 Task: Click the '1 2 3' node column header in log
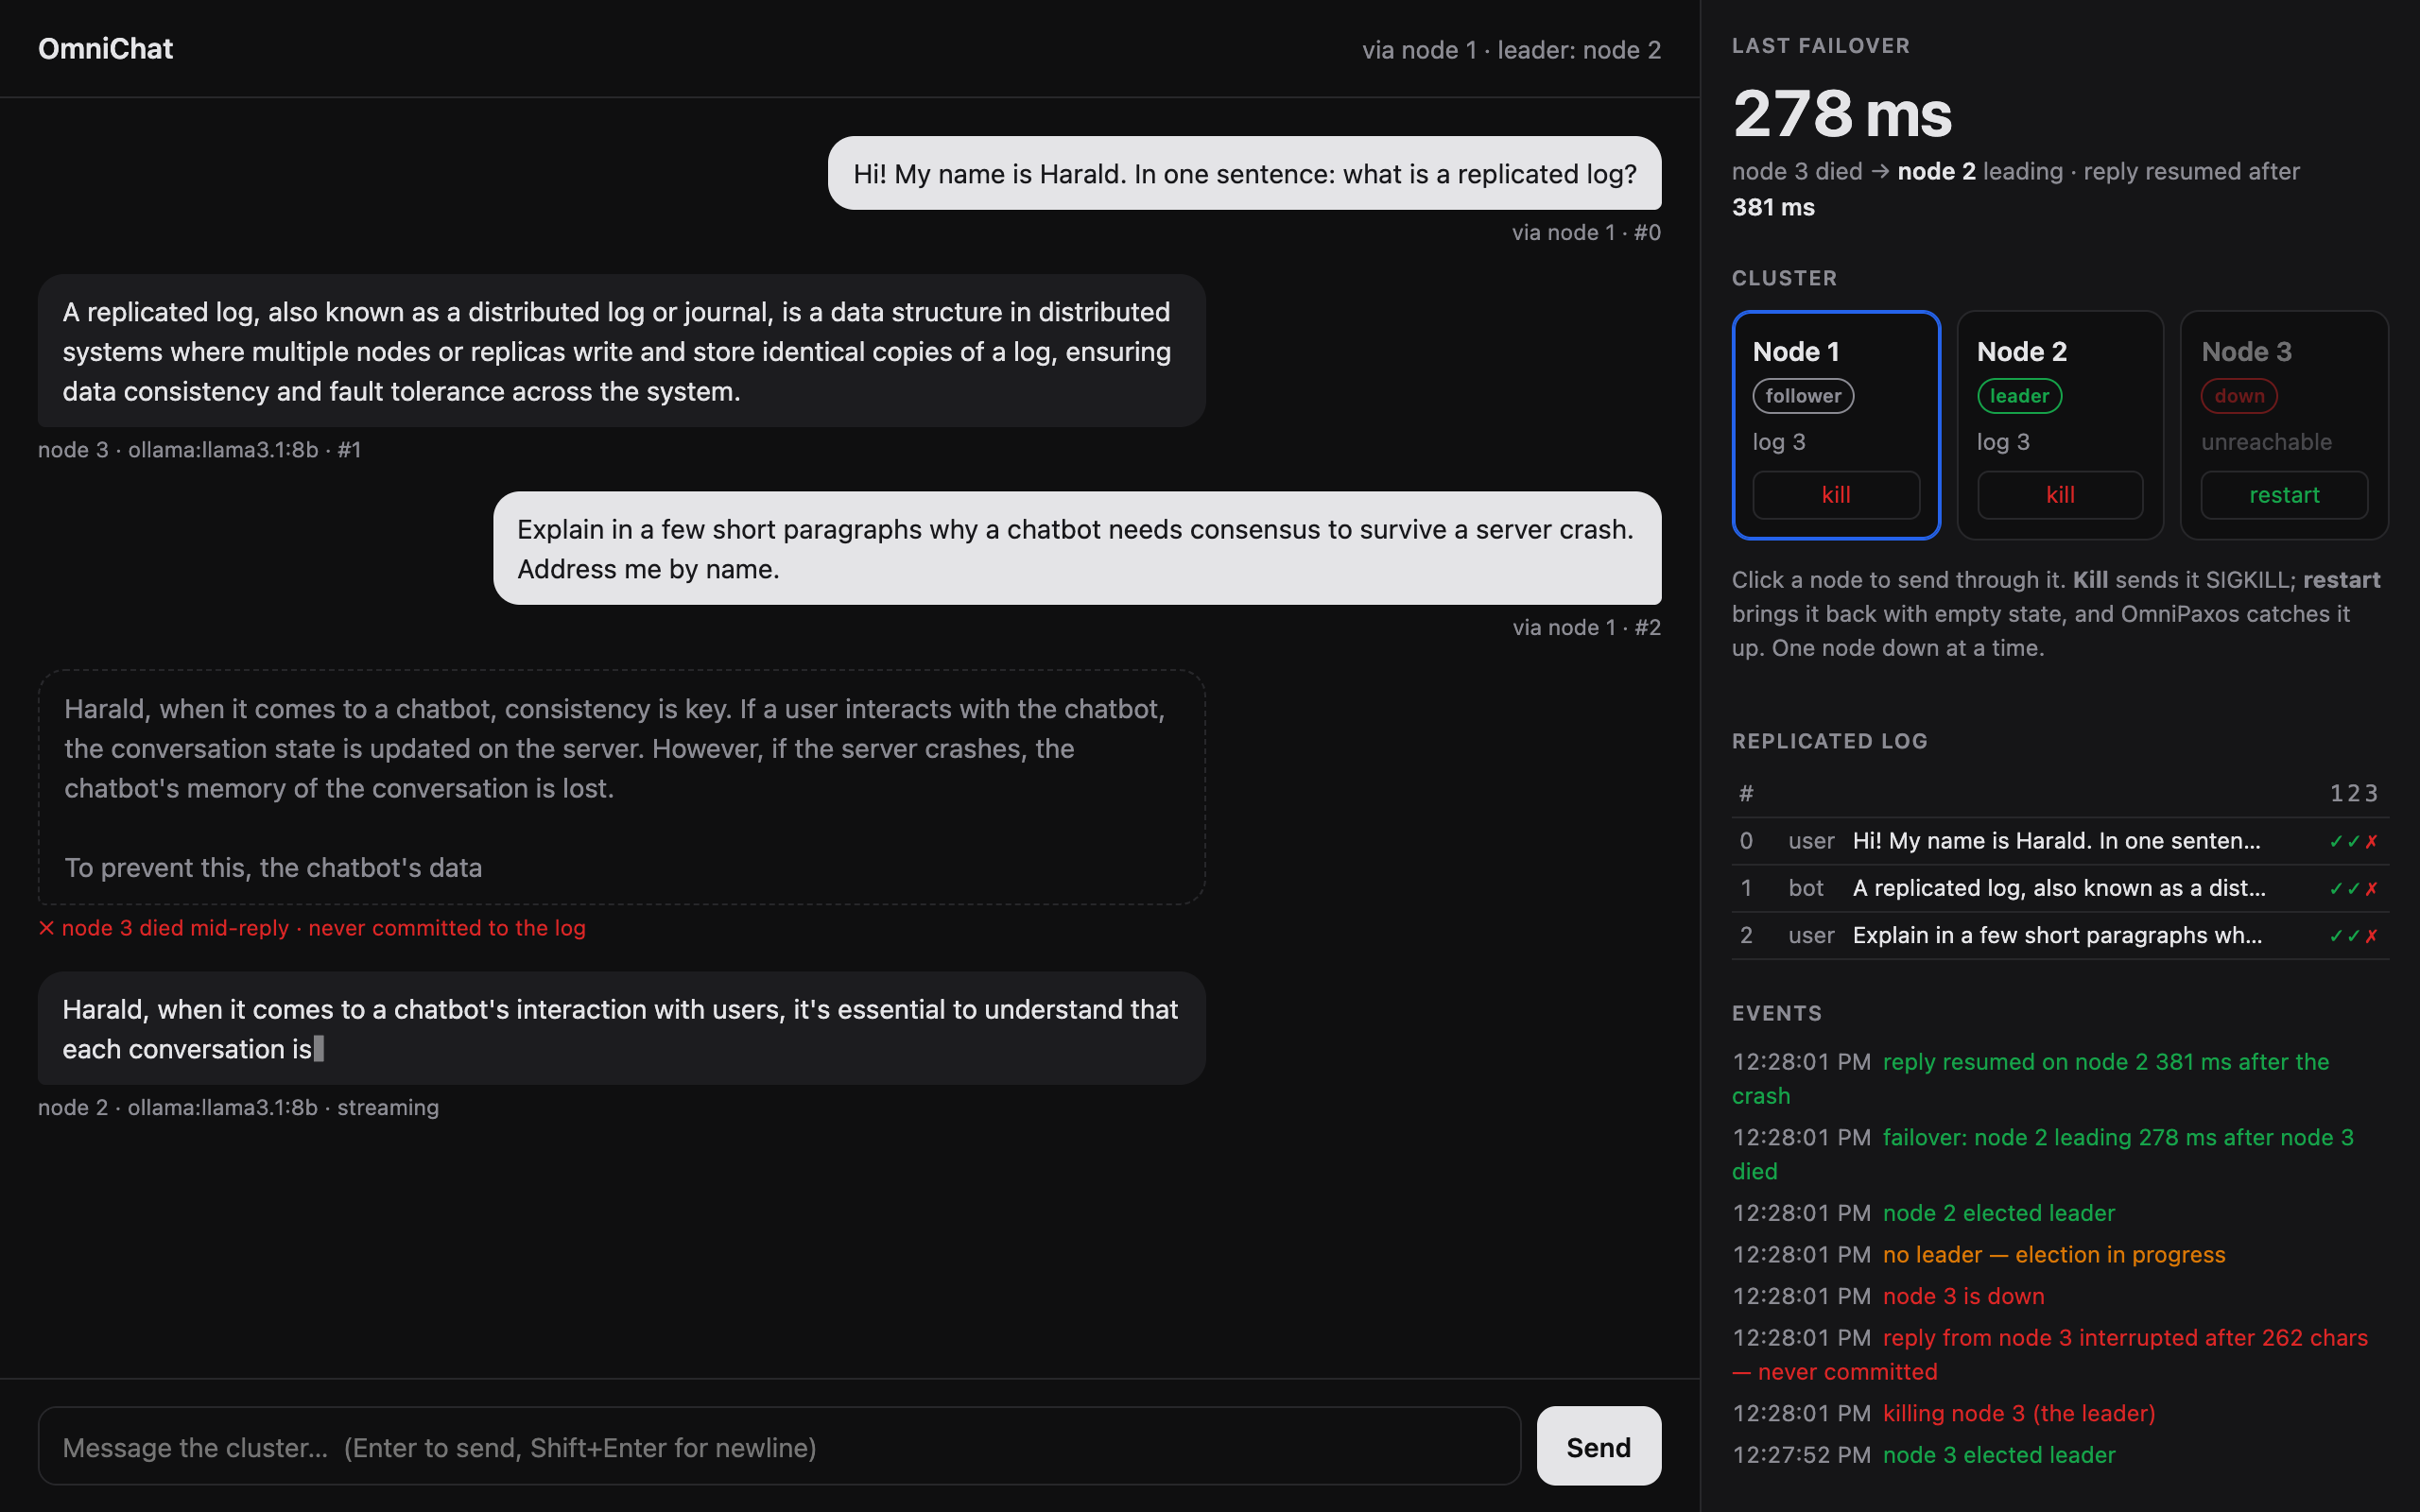(2353, 793)
